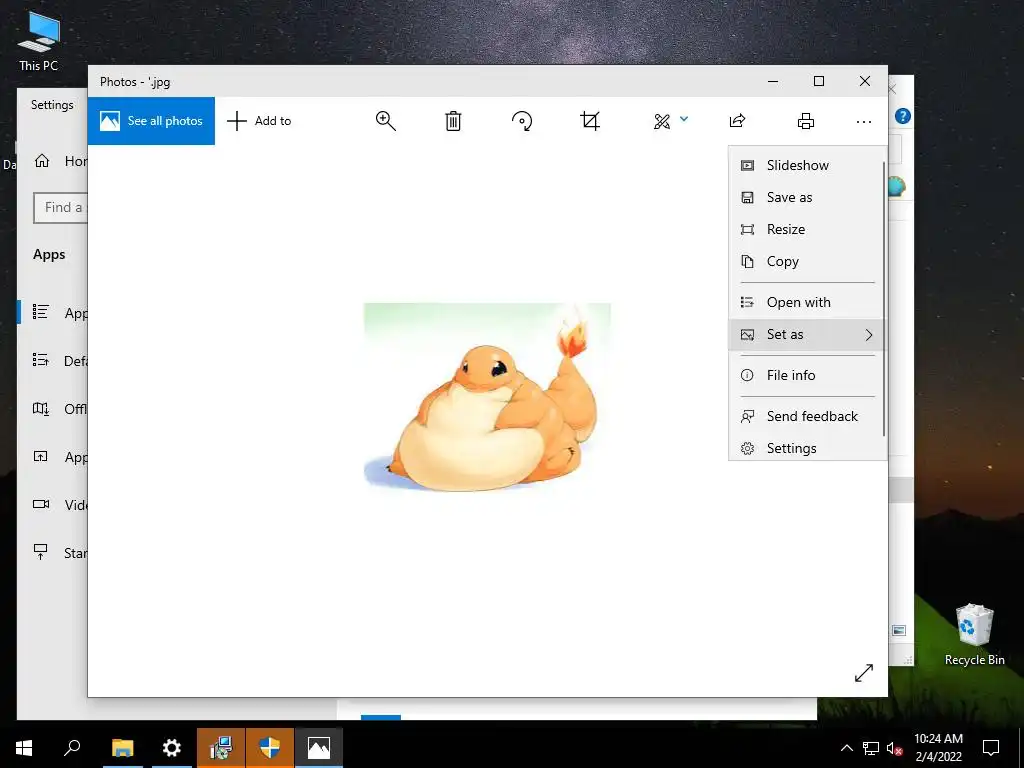This screenshot has width=1024, height=768.
Task: Open the Edit & Create scissors icon
Action: point(662,121)
